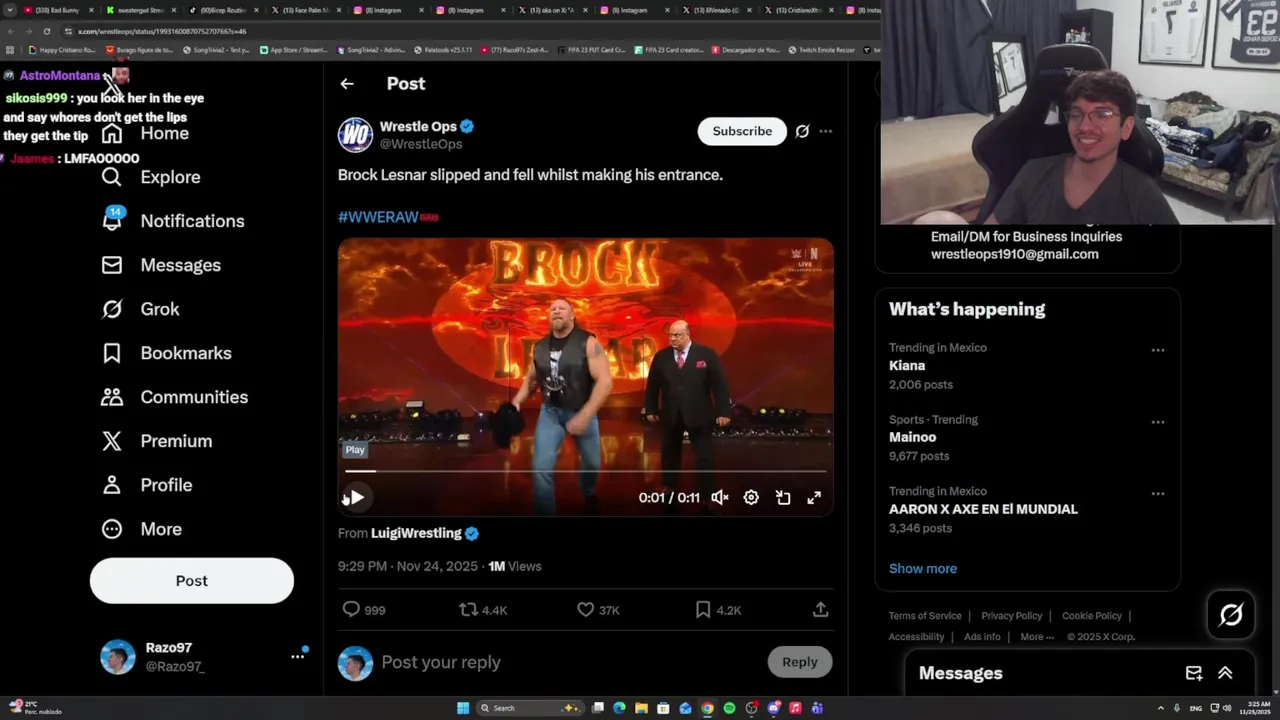The image size is (1280, 720).
Task: Click the Post your reply field
Action: (x=570, y=662)
